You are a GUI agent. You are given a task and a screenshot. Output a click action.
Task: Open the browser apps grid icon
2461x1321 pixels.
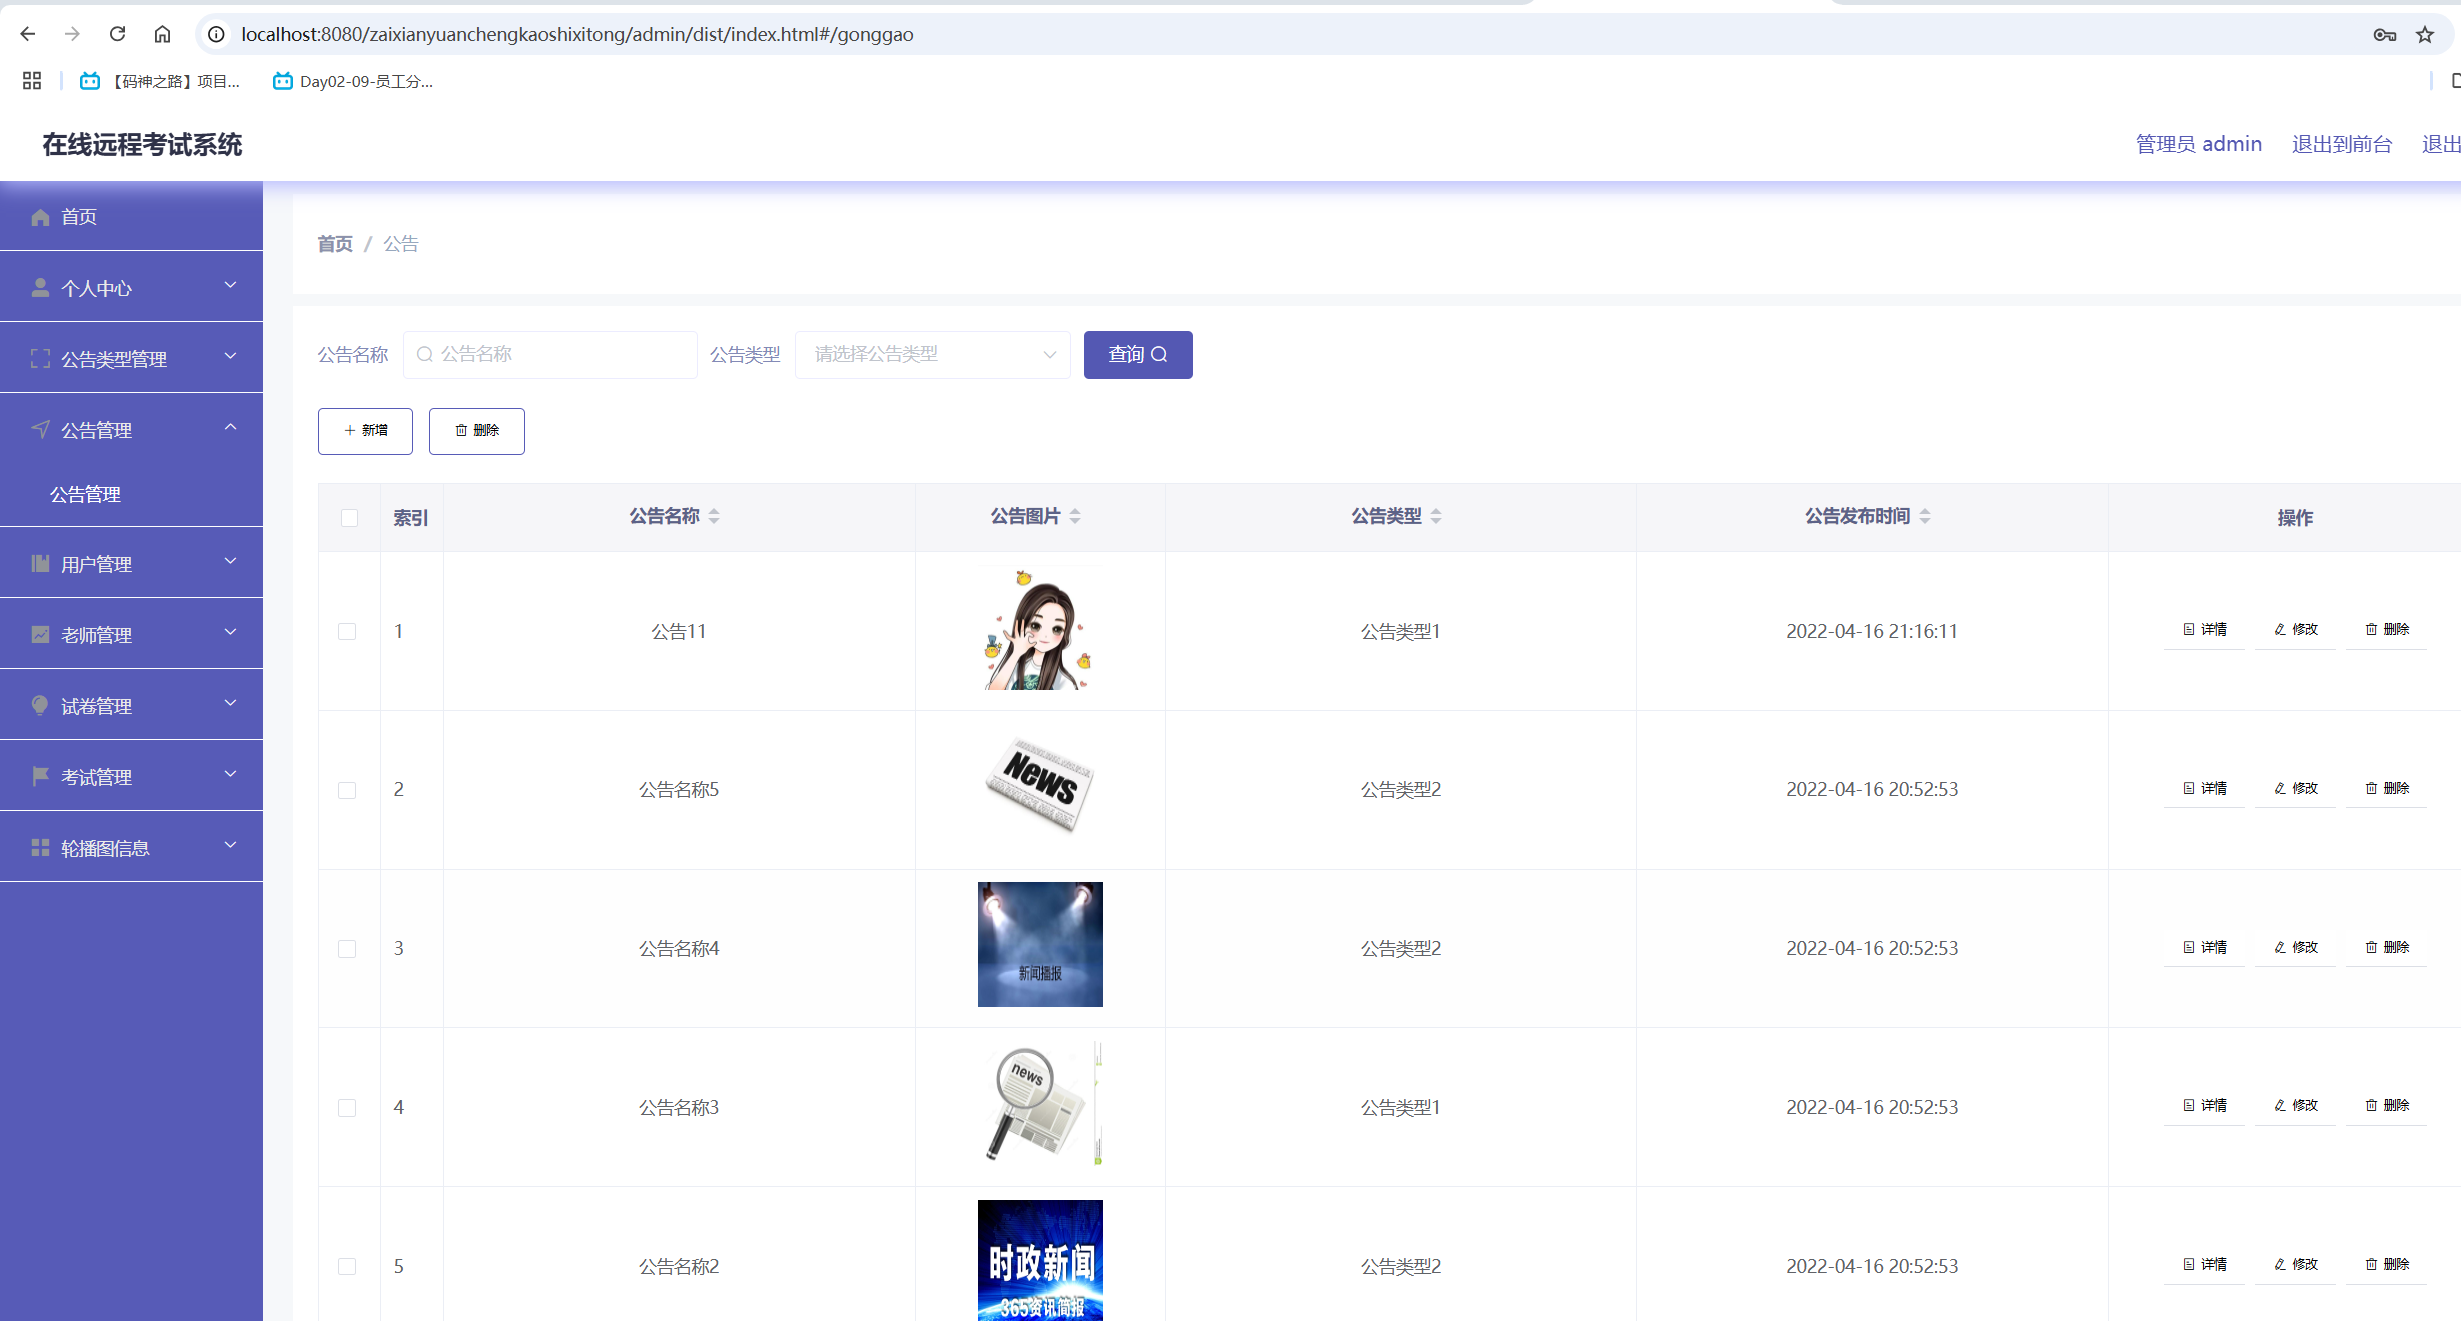coord(32,81)
